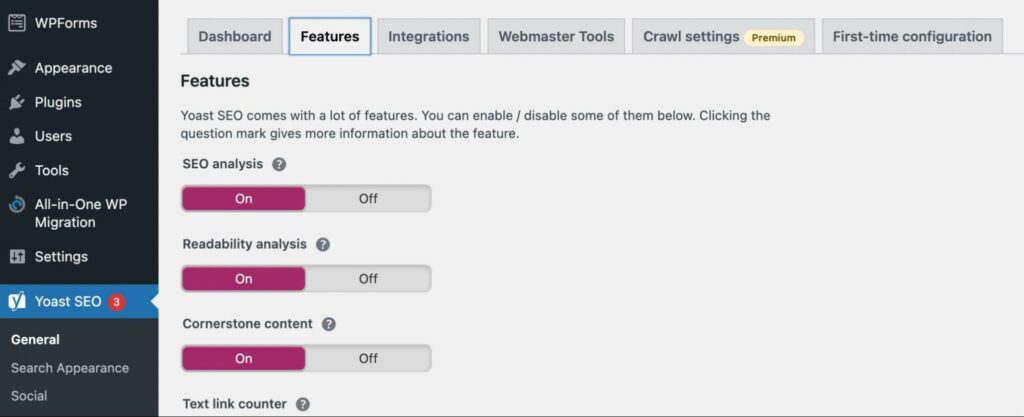This screenshot has height=417, width=1024.
Task: Open Crawl settings Premium tab
Action: [x=724, y=37]
